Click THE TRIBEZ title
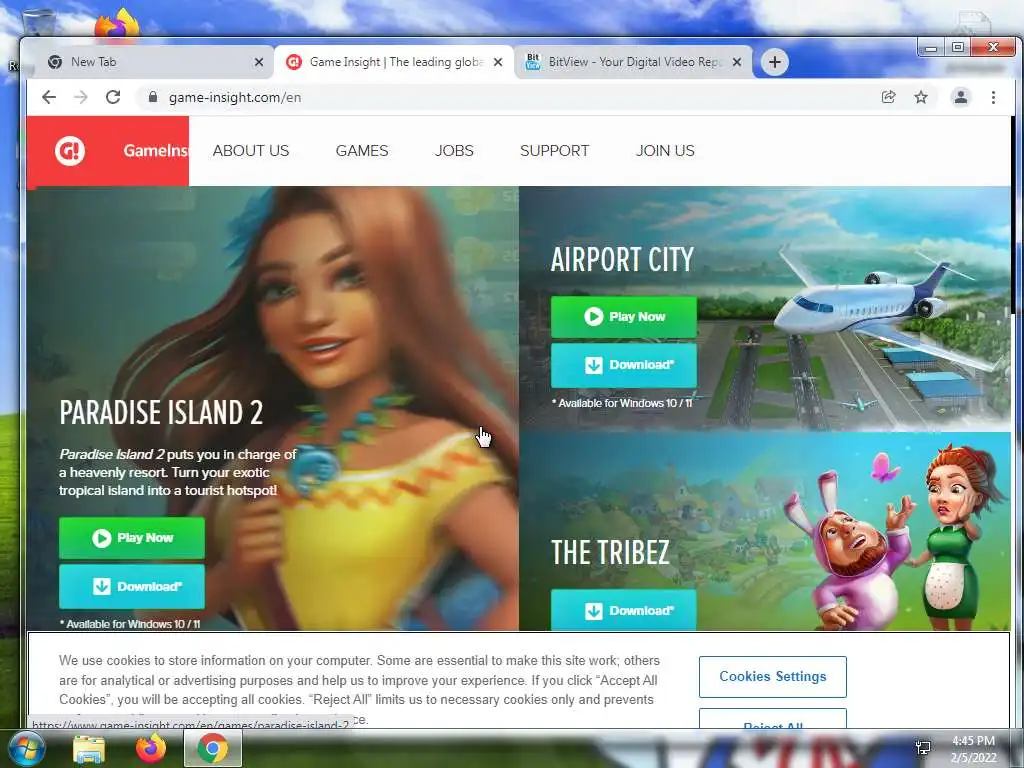 [610, 552]
